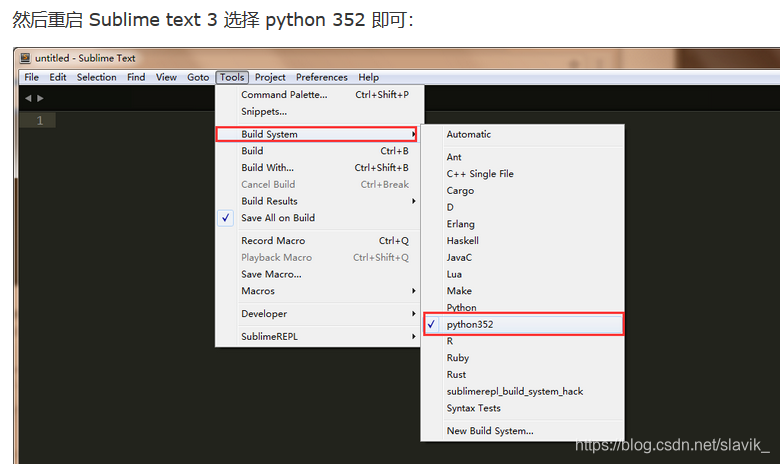
Task: Run Build from Tools menu
Action: pyautogui.click(x=318, y=151)
